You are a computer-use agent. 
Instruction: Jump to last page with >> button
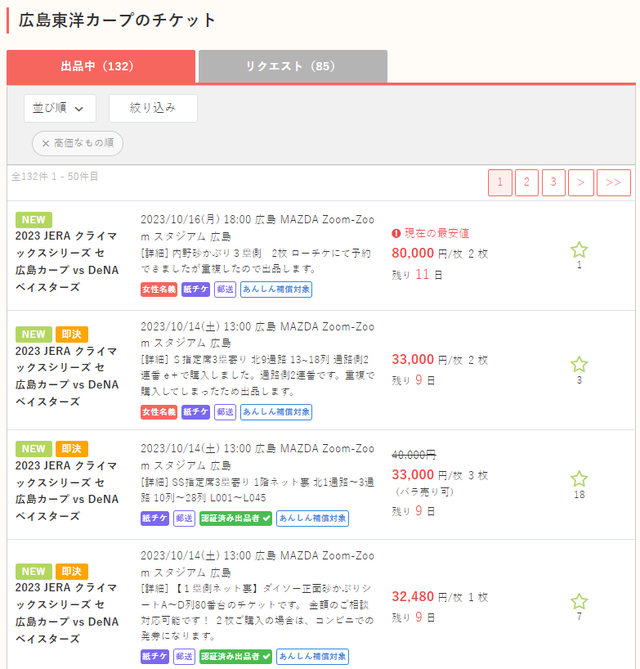613,183
